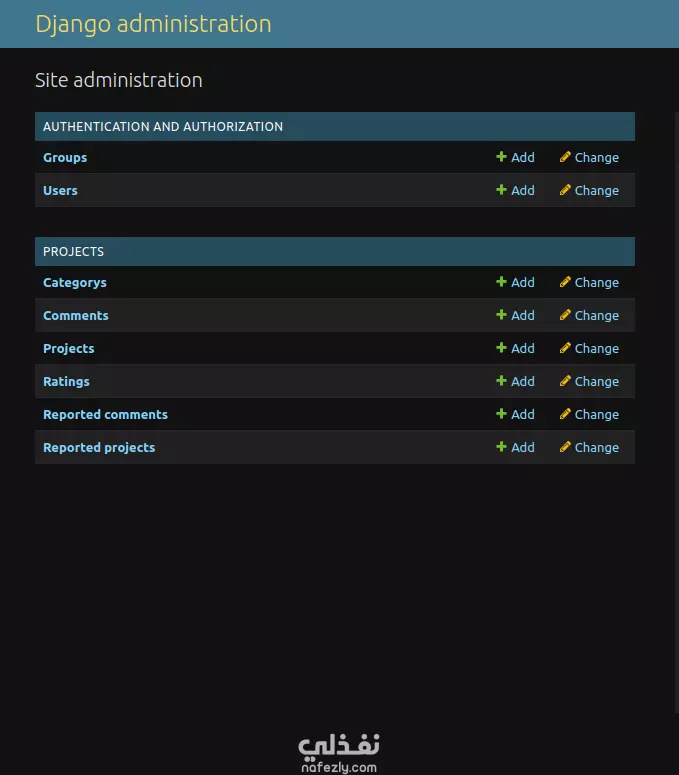Click the Change text link for Ratings

coord(596,382)
